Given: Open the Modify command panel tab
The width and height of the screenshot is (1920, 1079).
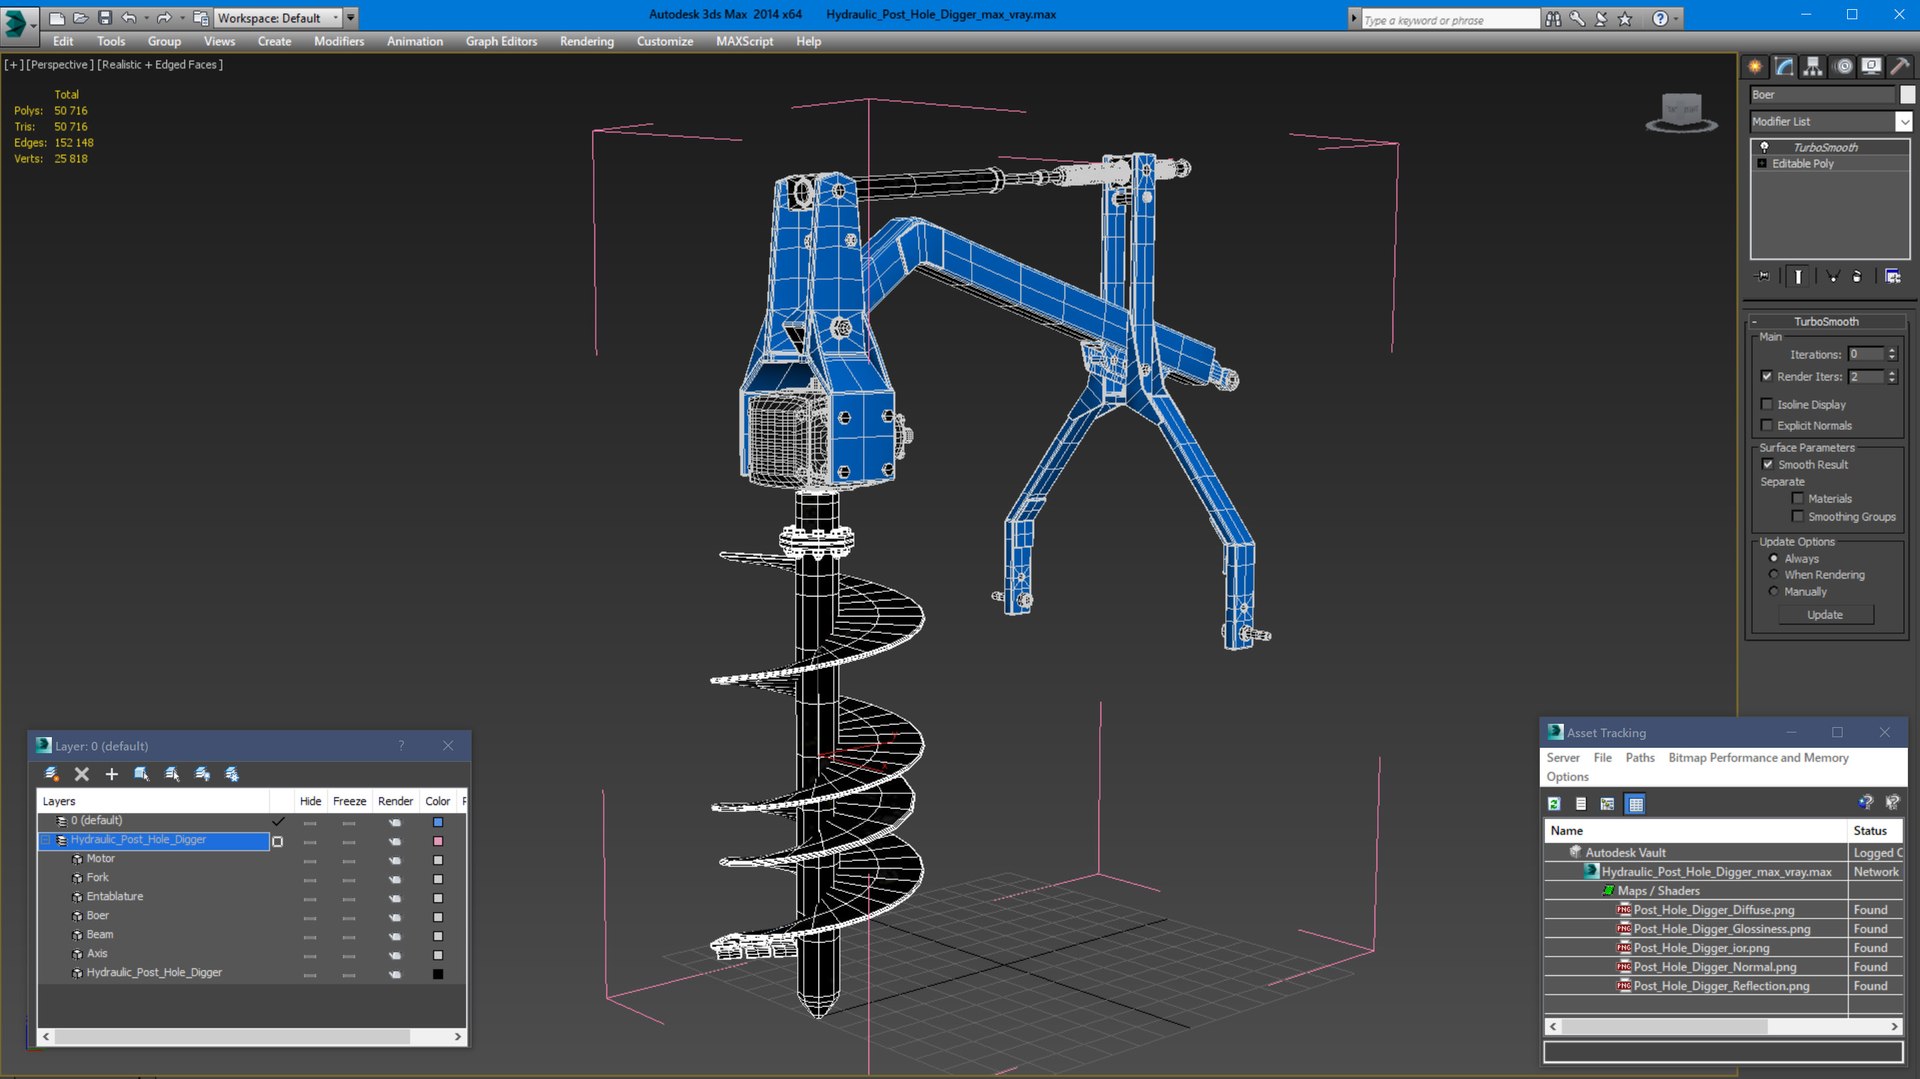Looking at the screenshot, I should pos(1784,67).
